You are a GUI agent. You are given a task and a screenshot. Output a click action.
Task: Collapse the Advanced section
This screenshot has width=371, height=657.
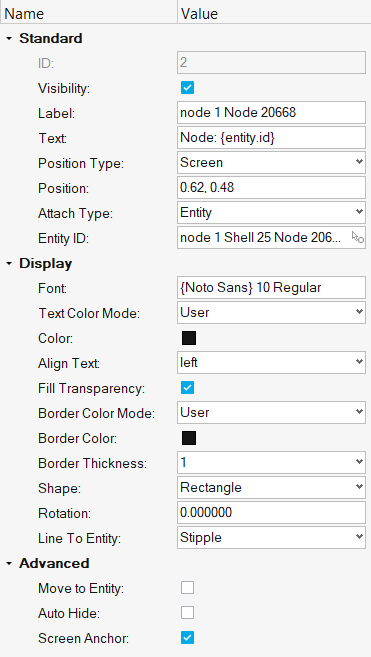point(9,564)
